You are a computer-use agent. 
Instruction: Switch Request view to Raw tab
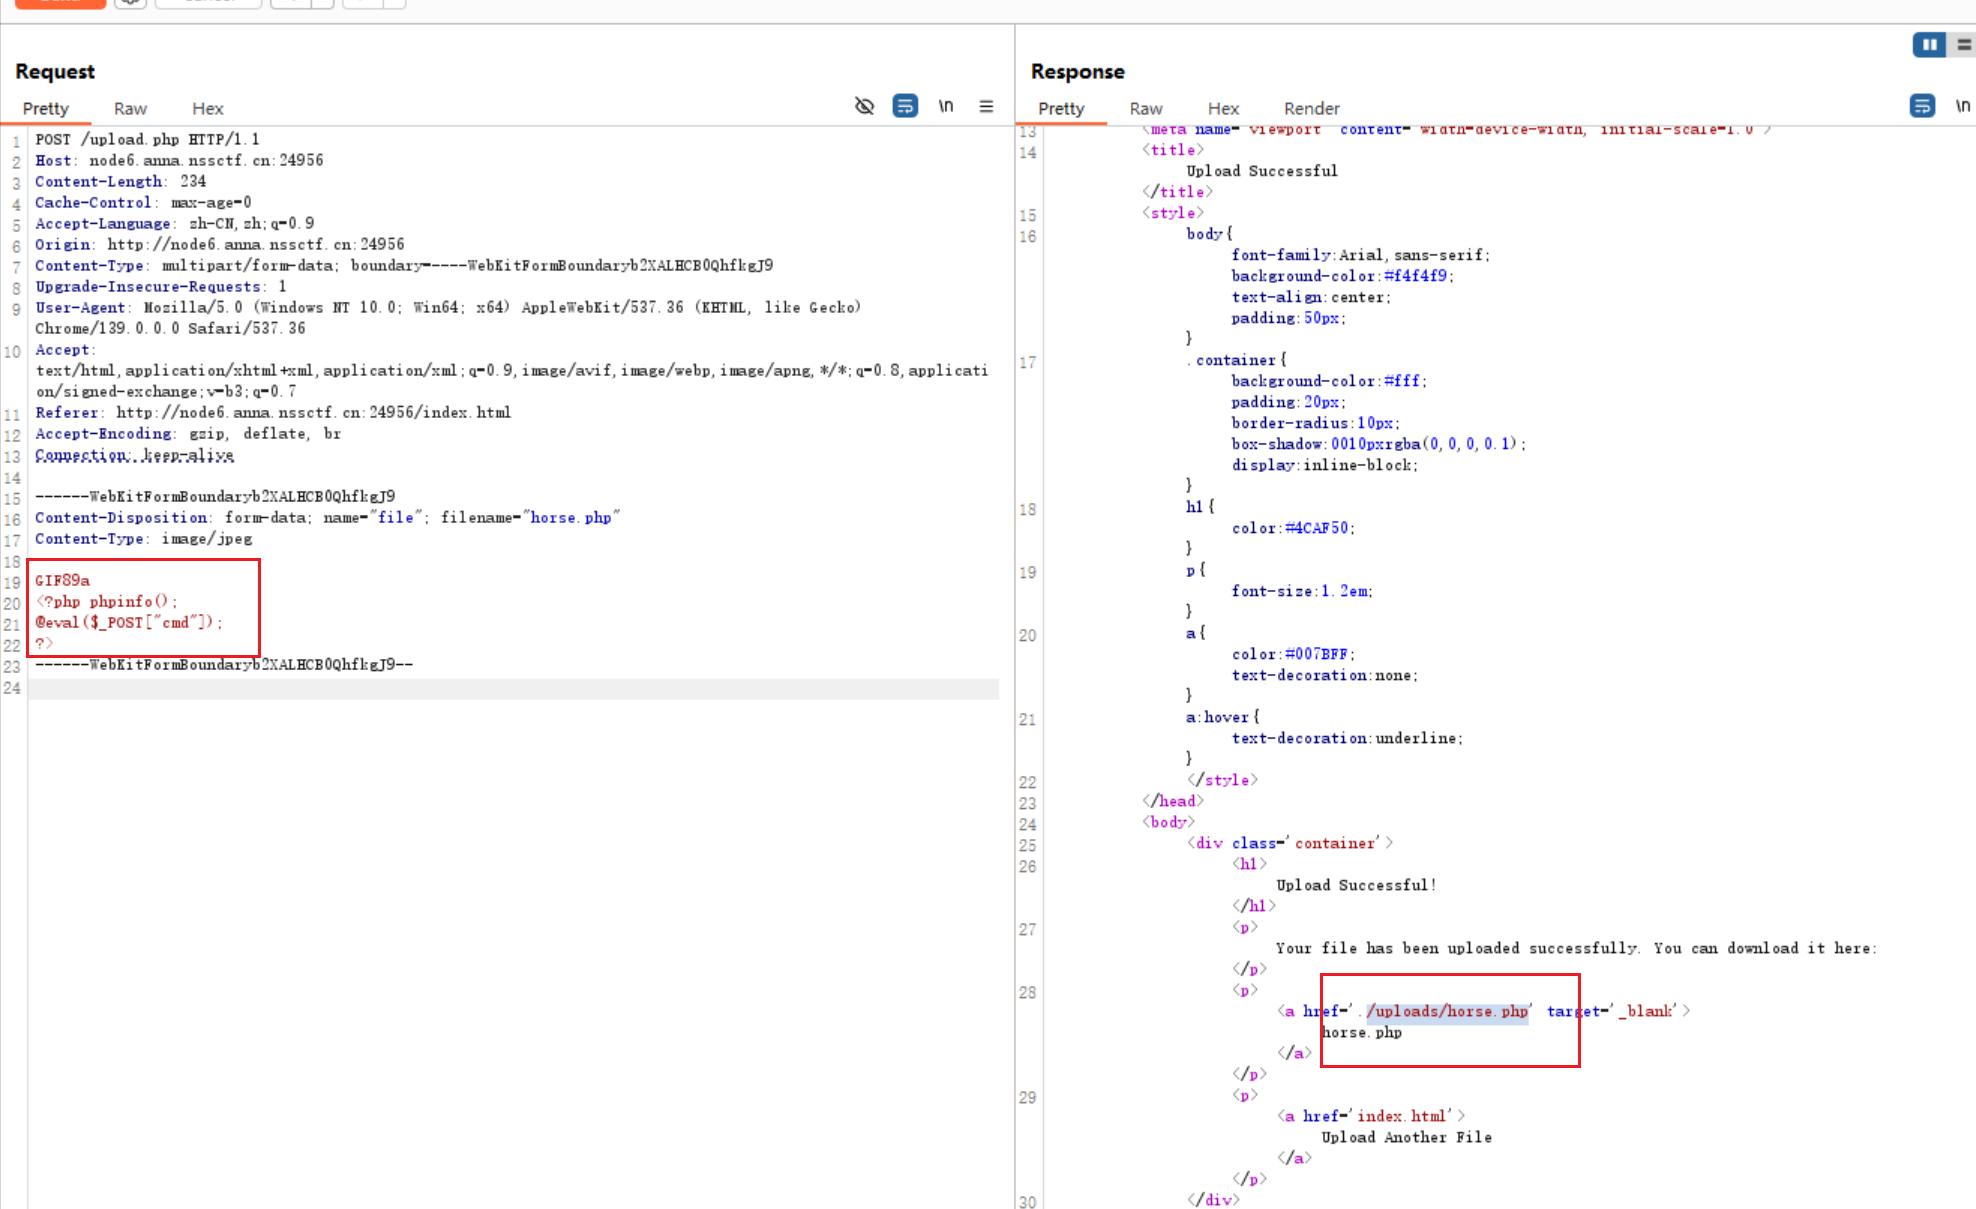click(130, 108)
